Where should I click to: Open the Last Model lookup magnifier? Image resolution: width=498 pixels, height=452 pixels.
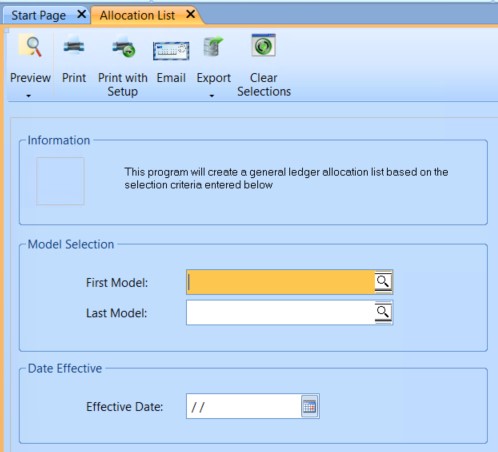(x=383, y=312)
